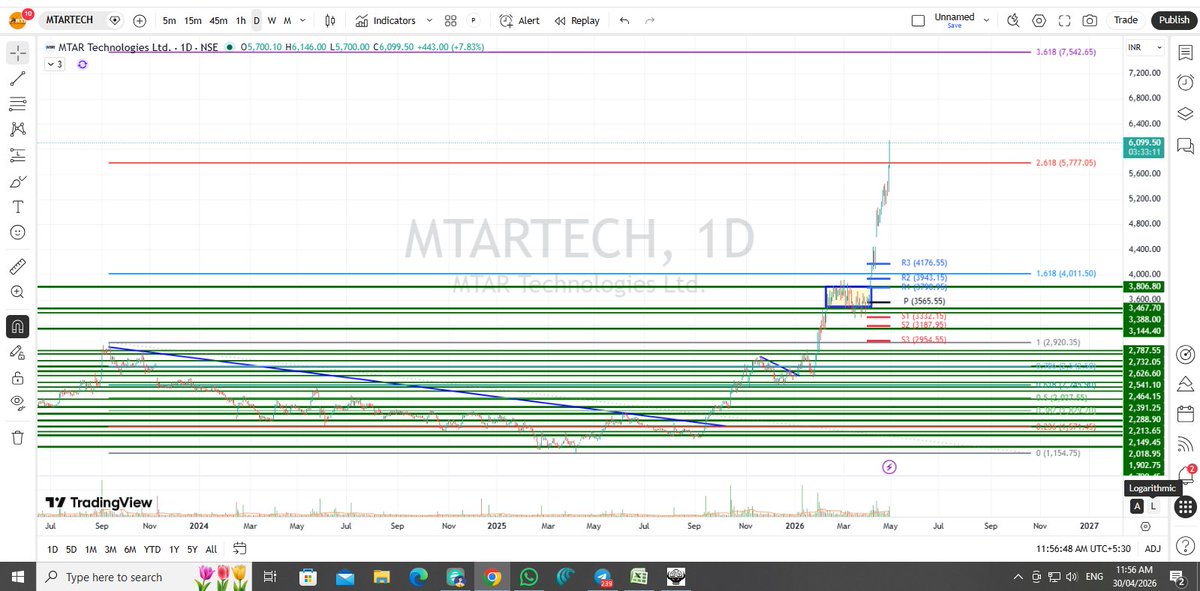
Task: Open the candlestick chart type menu
Action: (x=331, y=20)
